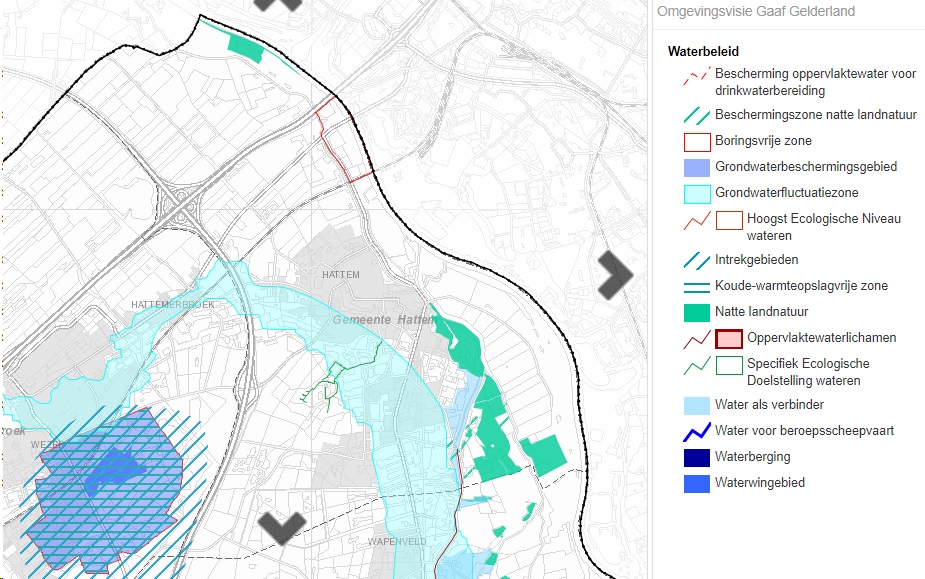The width and height of the screenshot is (925, 579).
Task: Click the Specifiek Ecologische Doelstelling green box icon
Action: pos(729,365)
